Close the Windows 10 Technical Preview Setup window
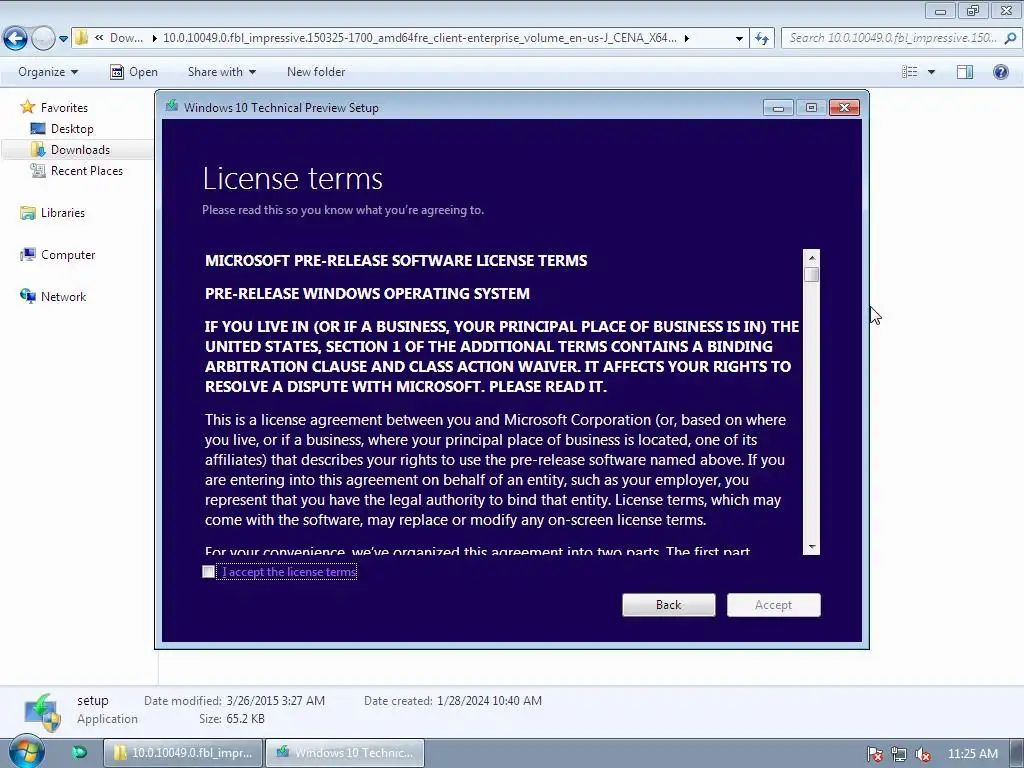Viewport: 1024px width, 768px height. pyautogui.click(x=844, y=108)
